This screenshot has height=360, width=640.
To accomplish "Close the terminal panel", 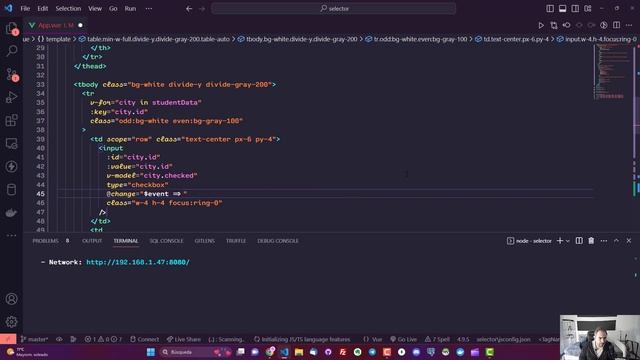I will [x=629, y=241].
